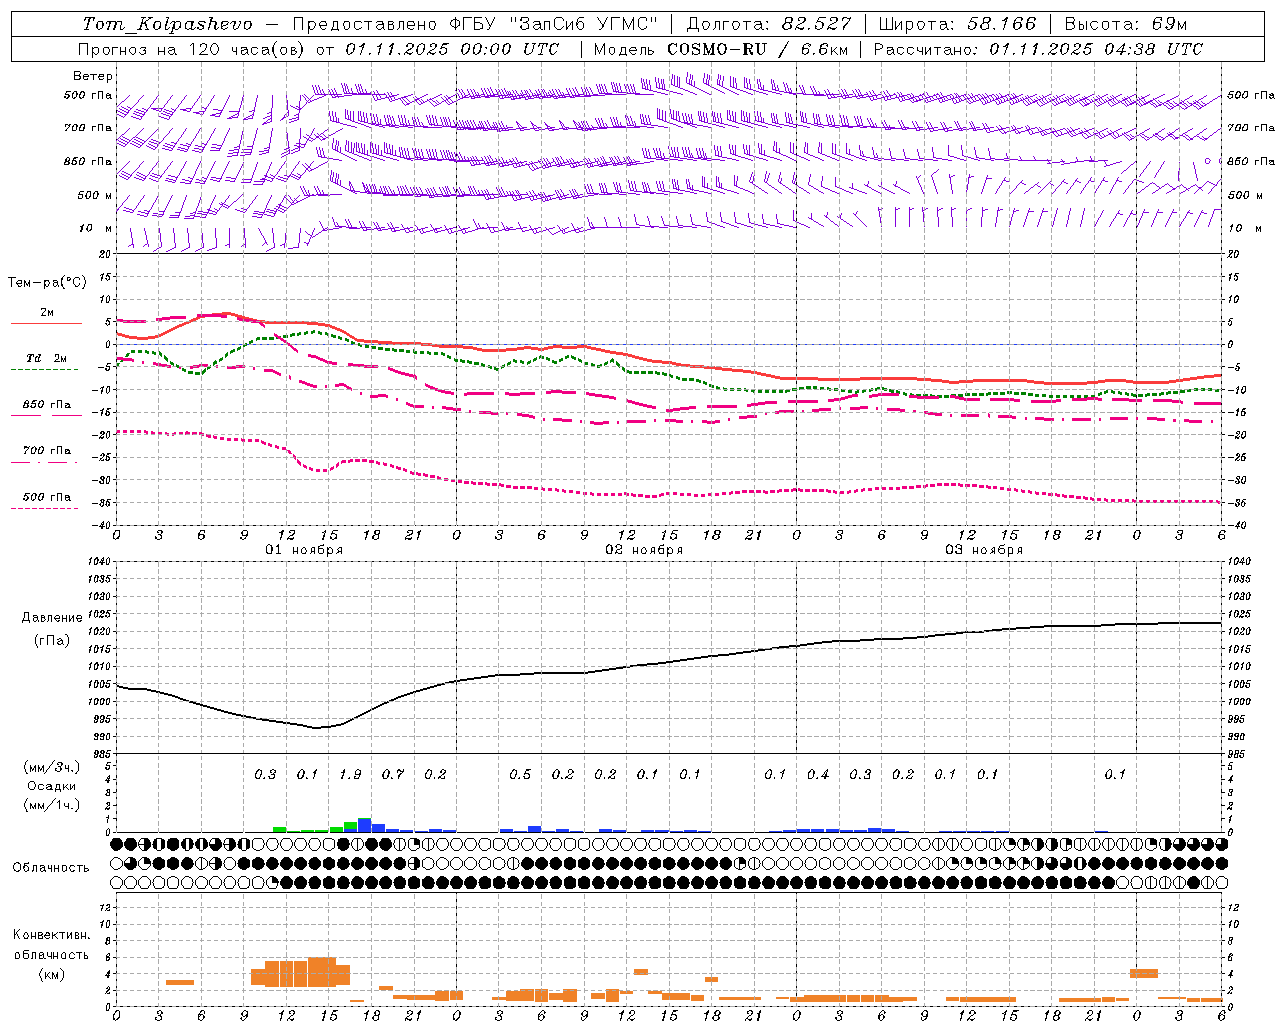The width and height of the screenshot is (1280, 1024).
Task: Click the 0.4 precipitation total
Action: pyautogui.click(x=818, y=775)
